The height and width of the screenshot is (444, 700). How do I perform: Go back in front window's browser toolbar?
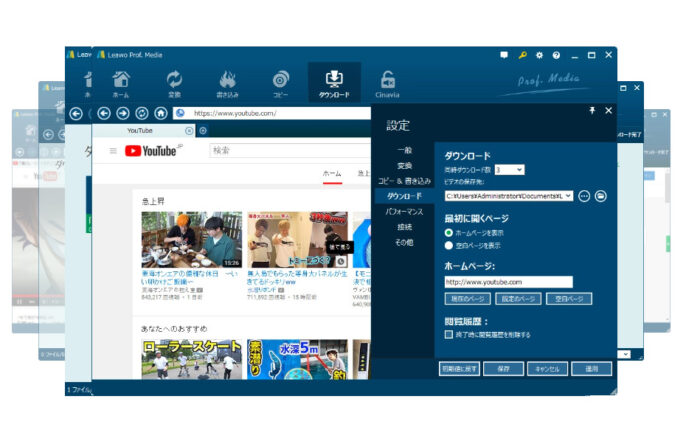tap(104, 113)
